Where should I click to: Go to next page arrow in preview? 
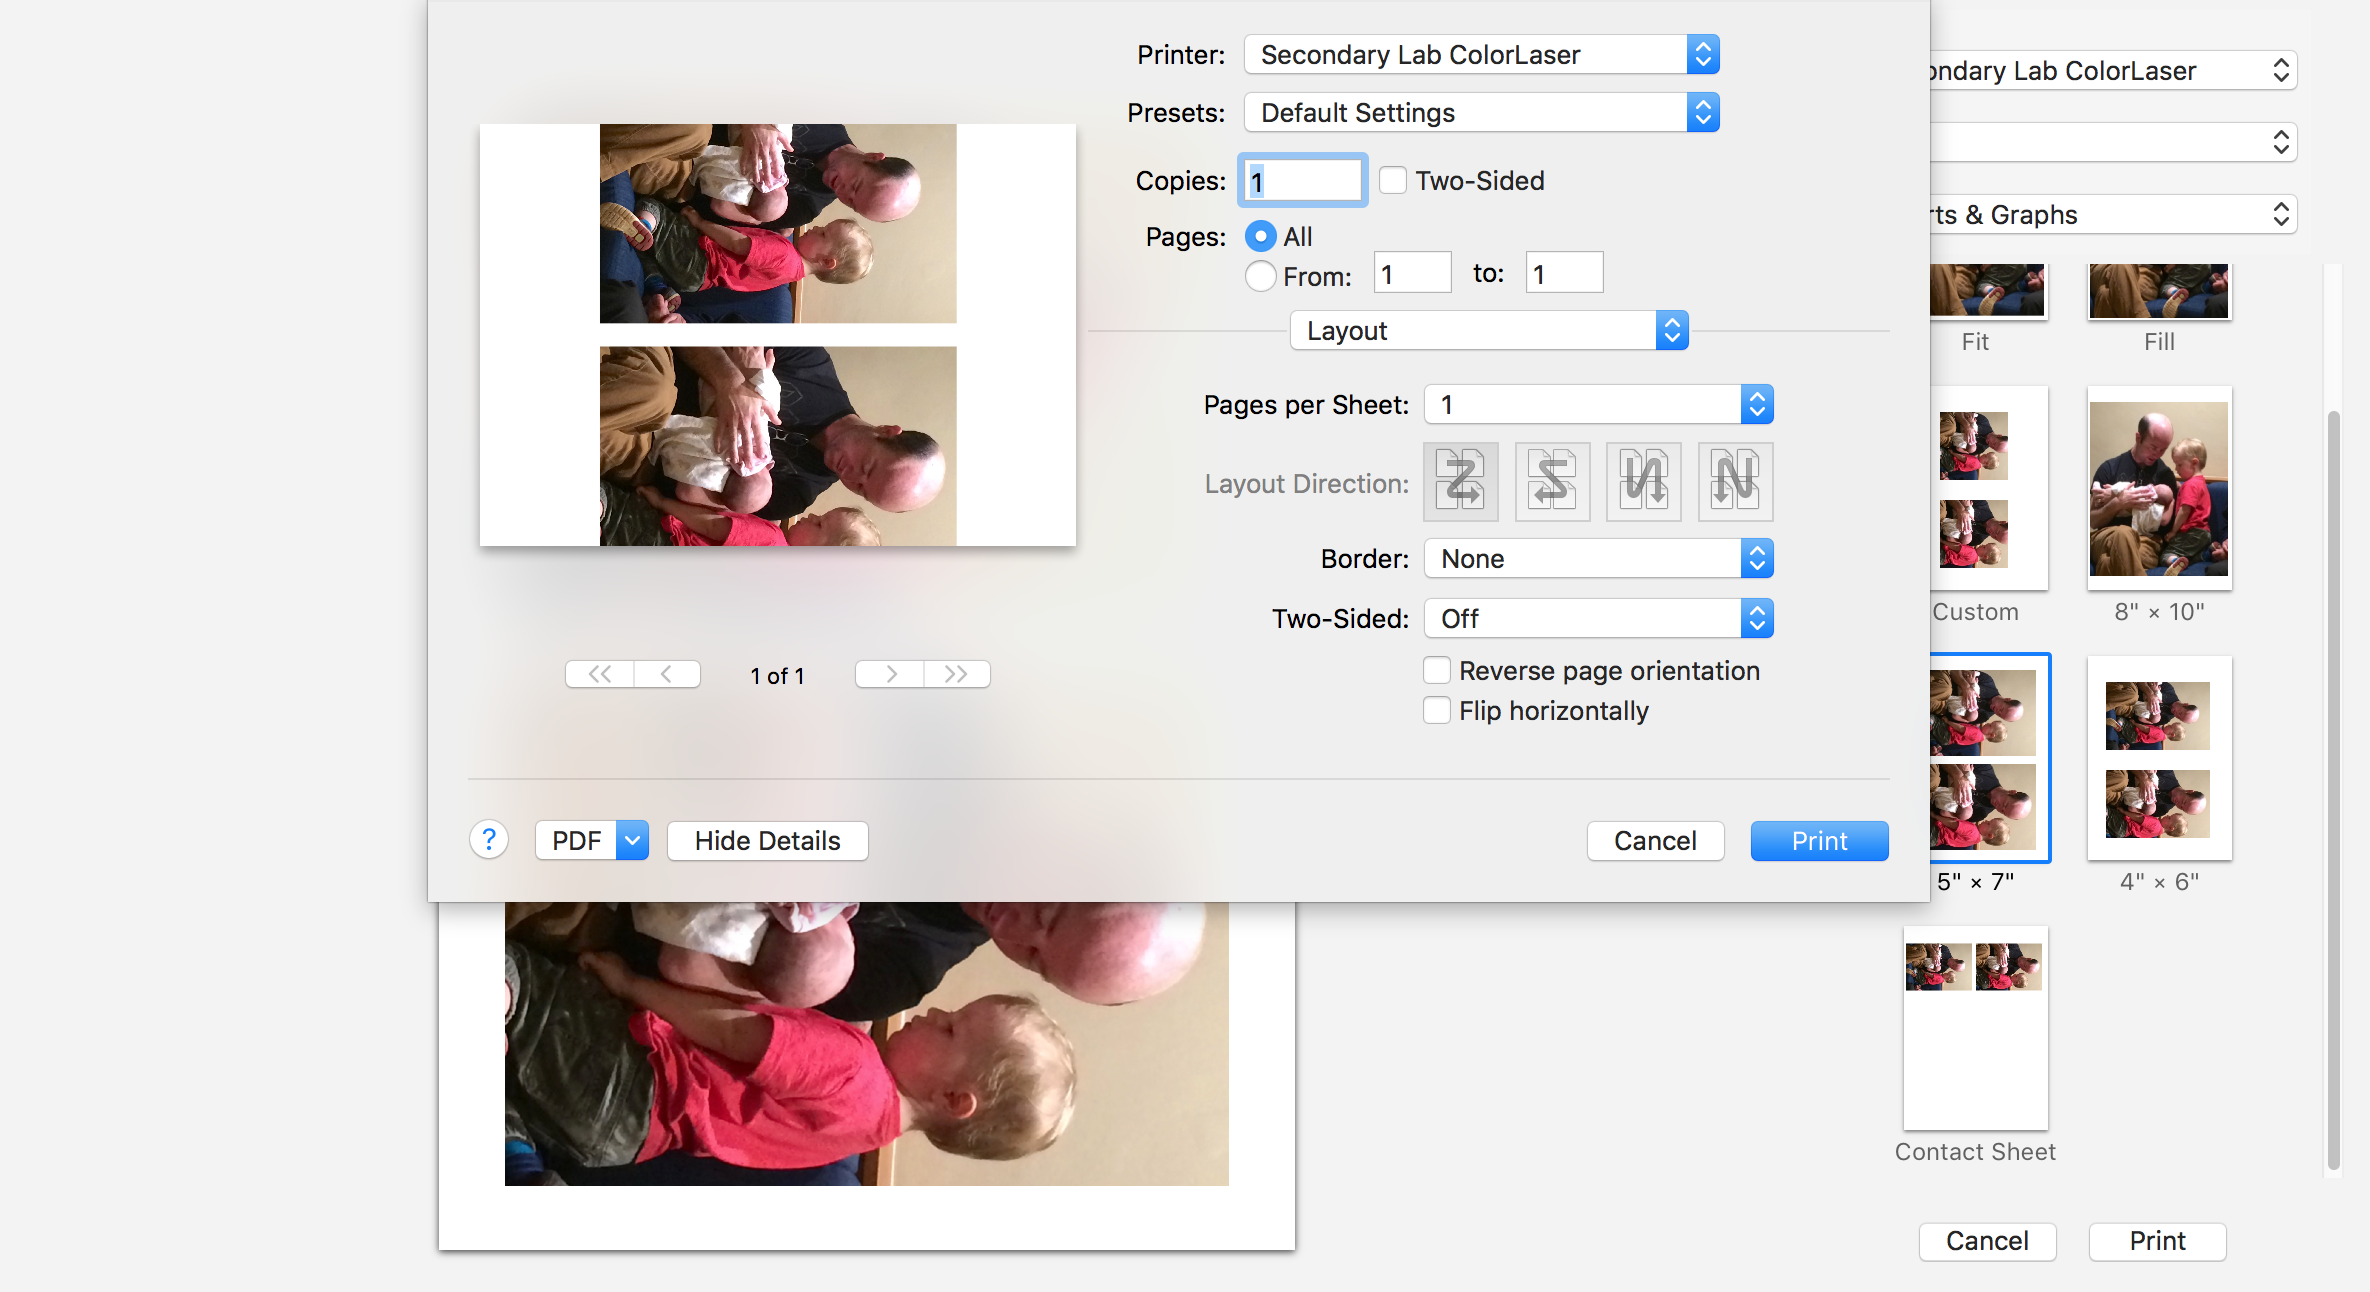890,674
